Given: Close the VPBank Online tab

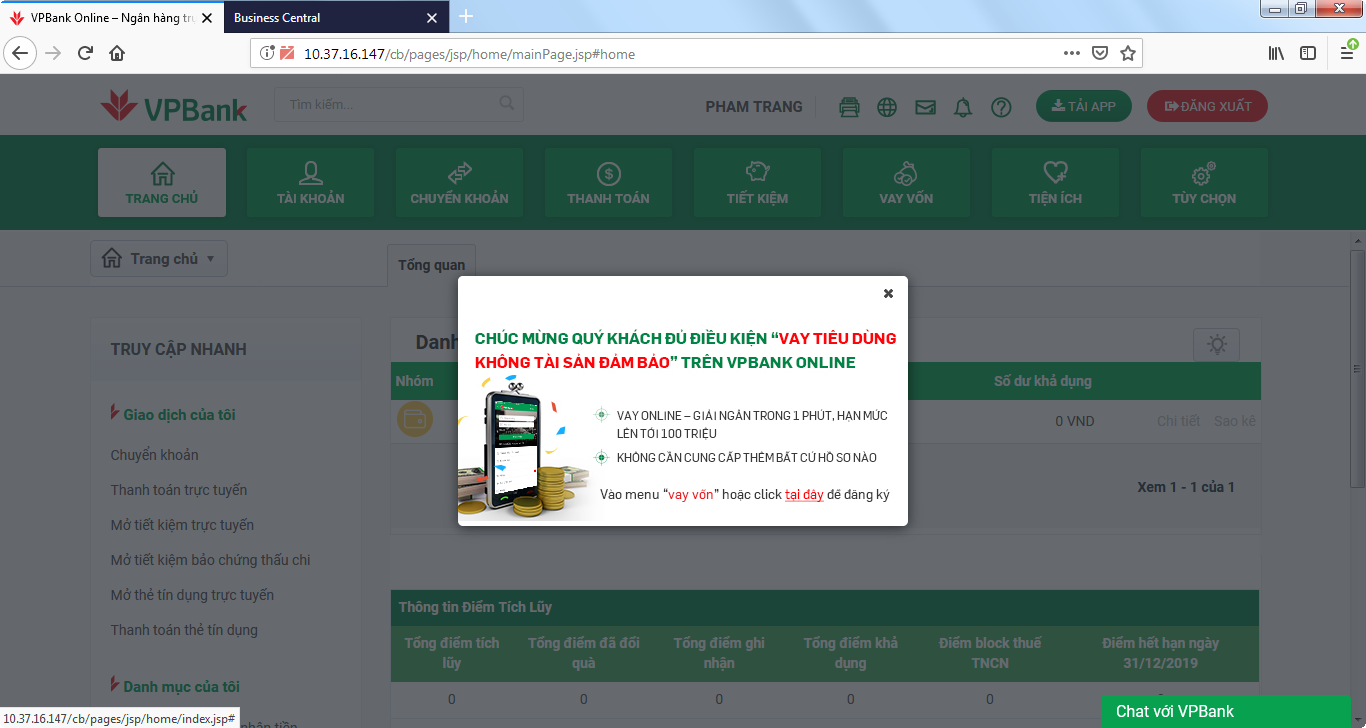Looking at the screenshot, I should (x=208, y=18).
